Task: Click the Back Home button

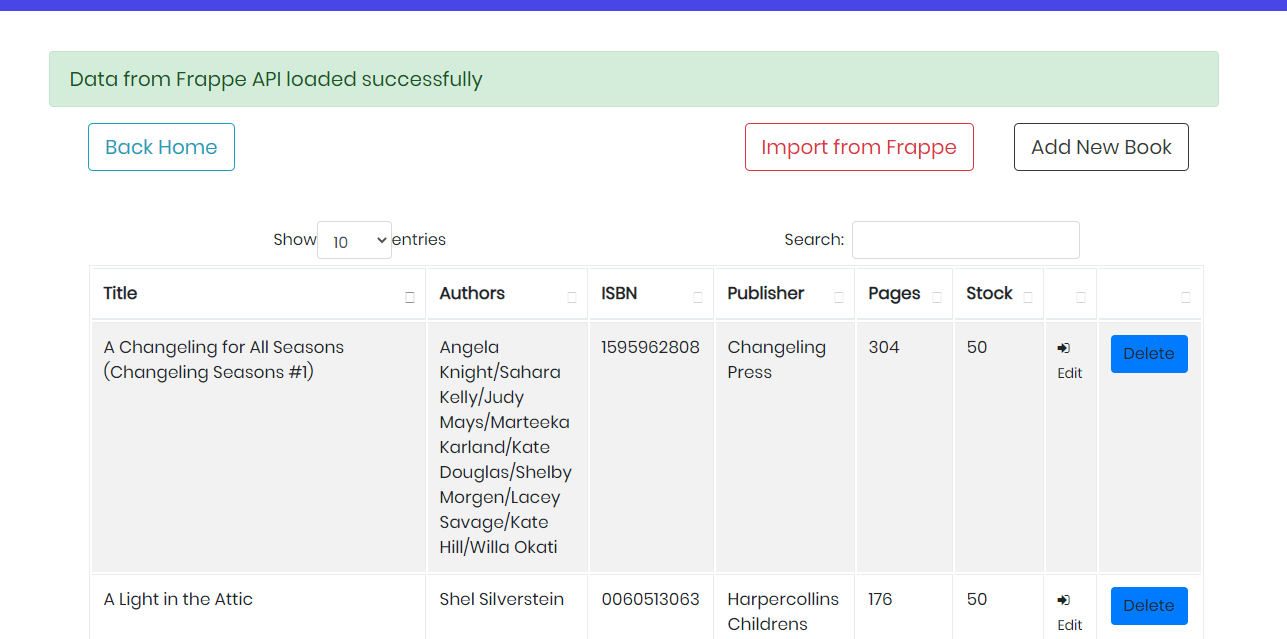Action: [x=161, y=147]
